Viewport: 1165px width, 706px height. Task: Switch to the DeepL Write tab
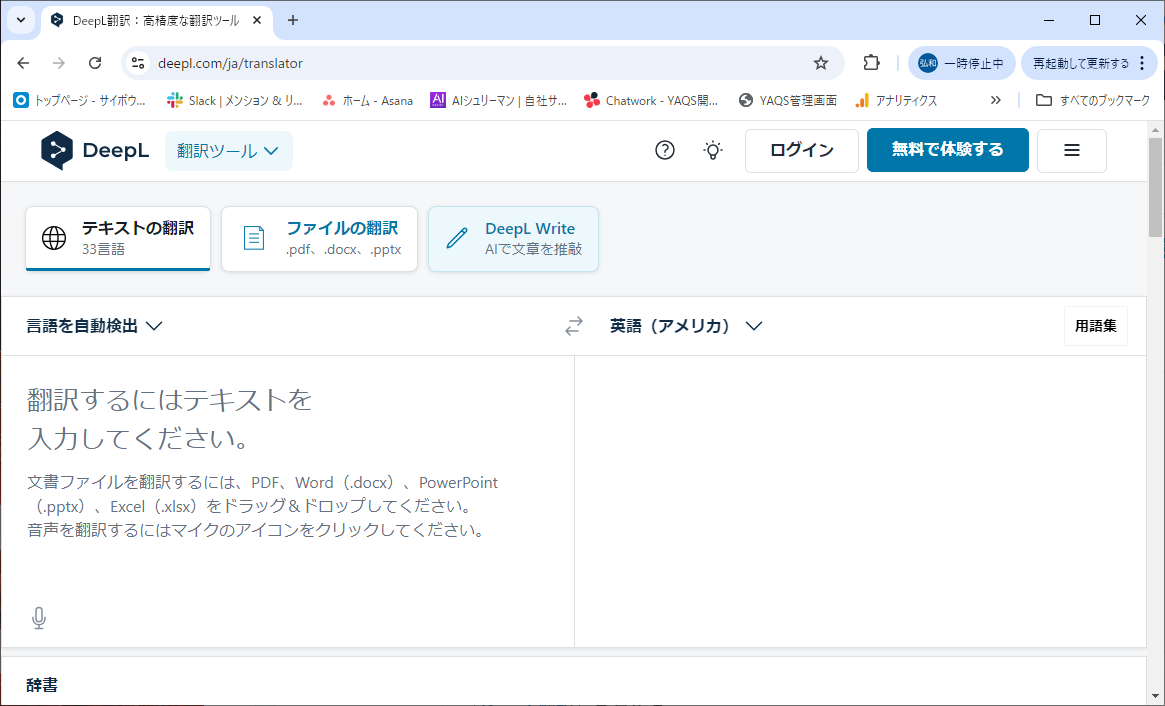click(513, 239)
